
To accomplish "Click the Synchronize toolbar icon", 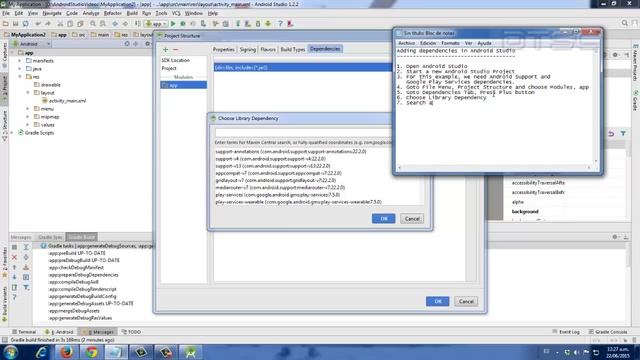I will [x=25, y=24].
